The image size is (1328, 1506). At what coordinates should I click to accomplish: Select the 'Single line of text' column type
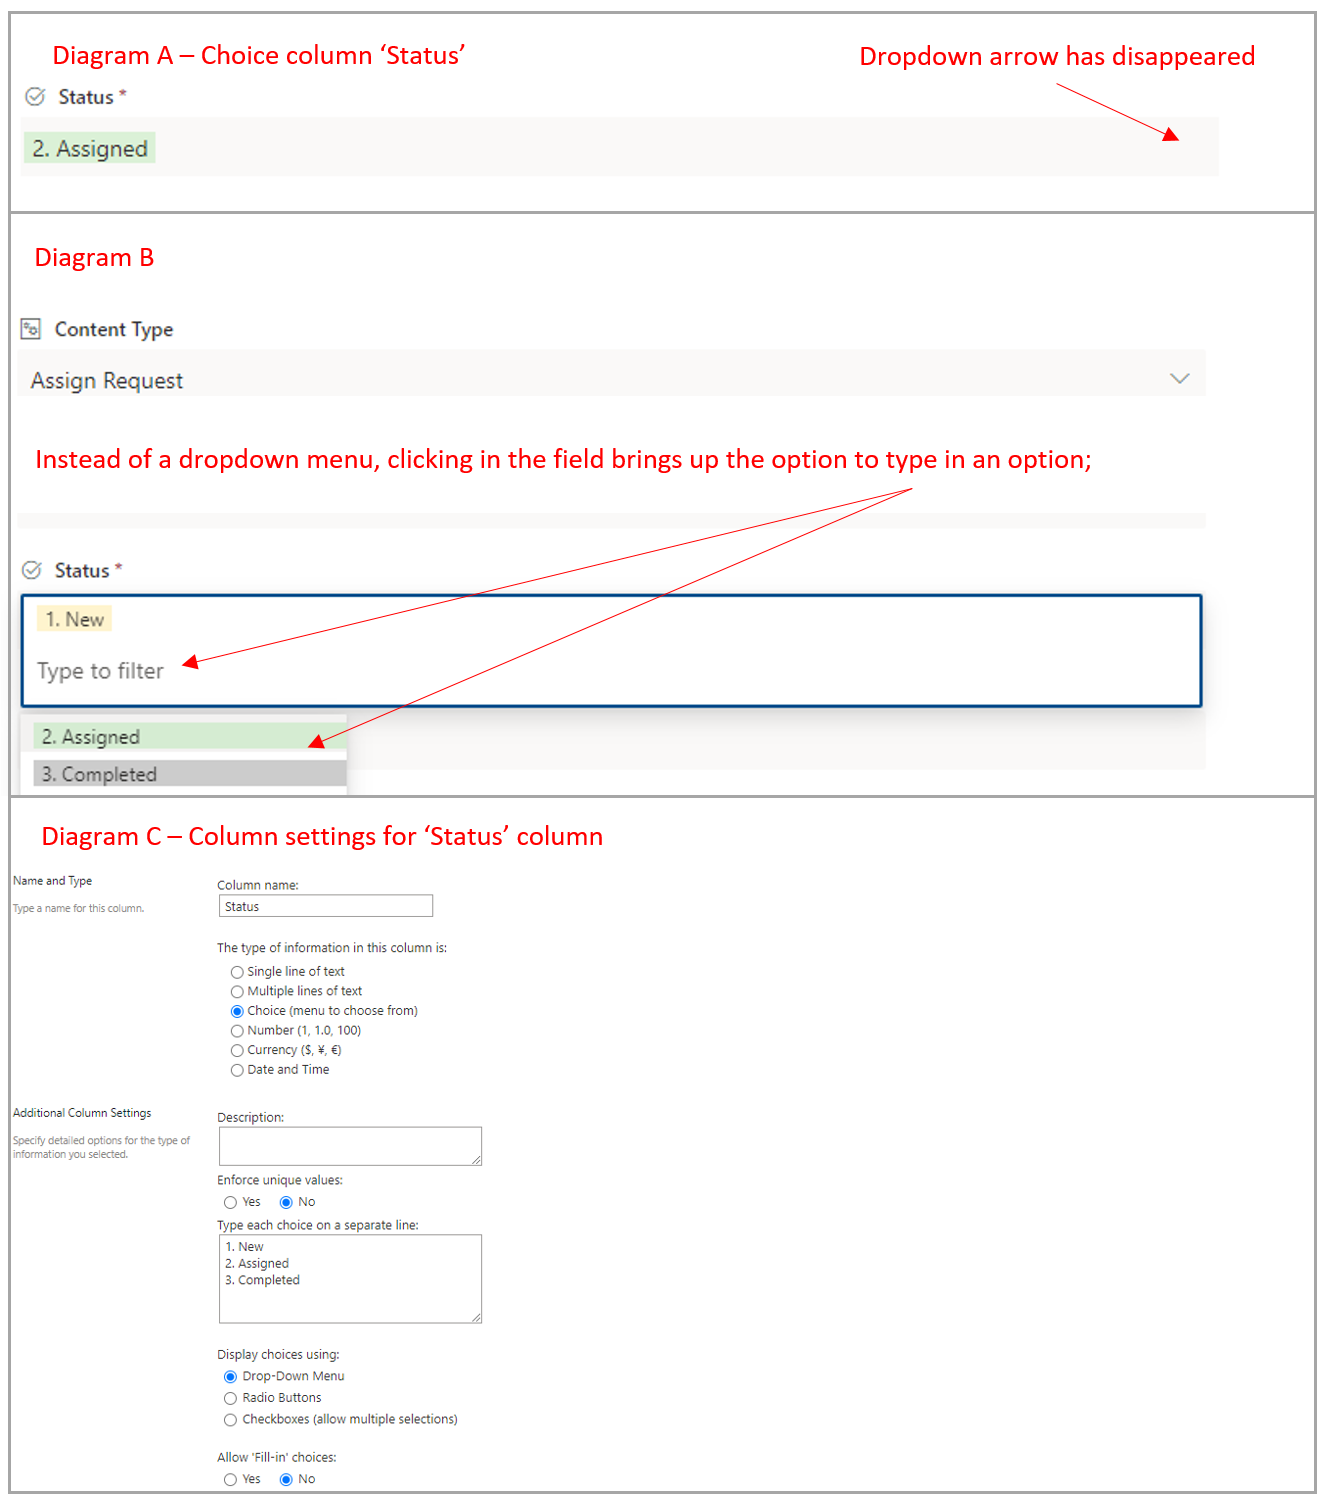(x=237, y=971)
